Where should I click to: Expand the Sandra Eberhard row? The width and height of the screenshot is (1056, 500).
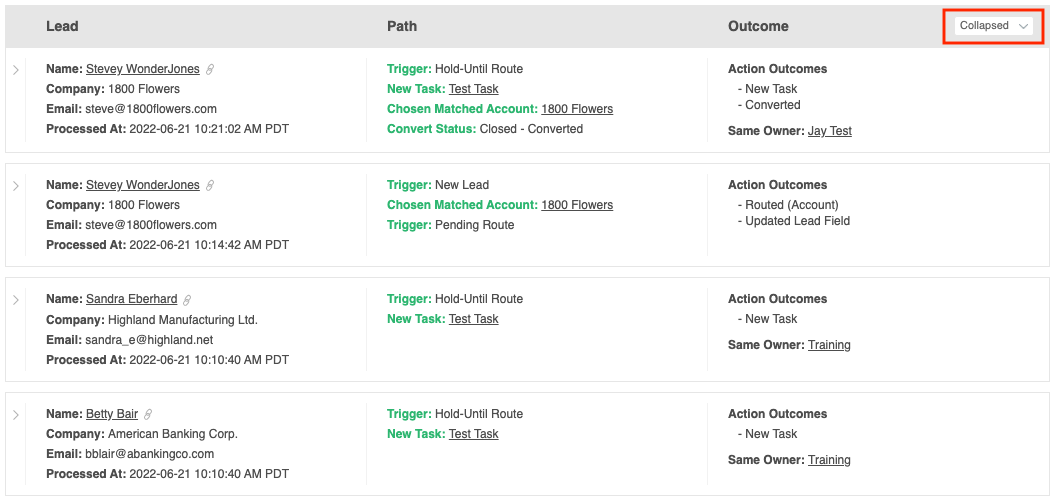[16, 299]
